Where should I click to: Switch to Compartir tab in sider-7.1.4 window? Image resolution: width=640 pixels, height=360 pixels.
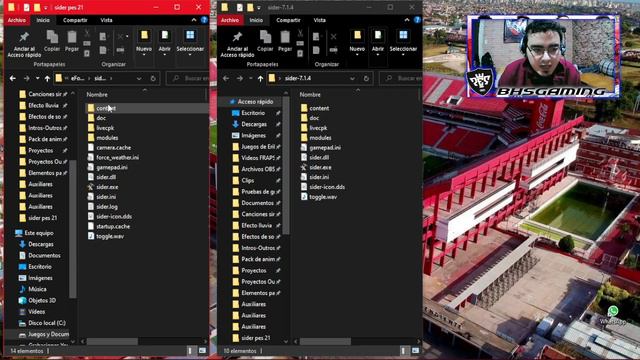tap(288, 20)
